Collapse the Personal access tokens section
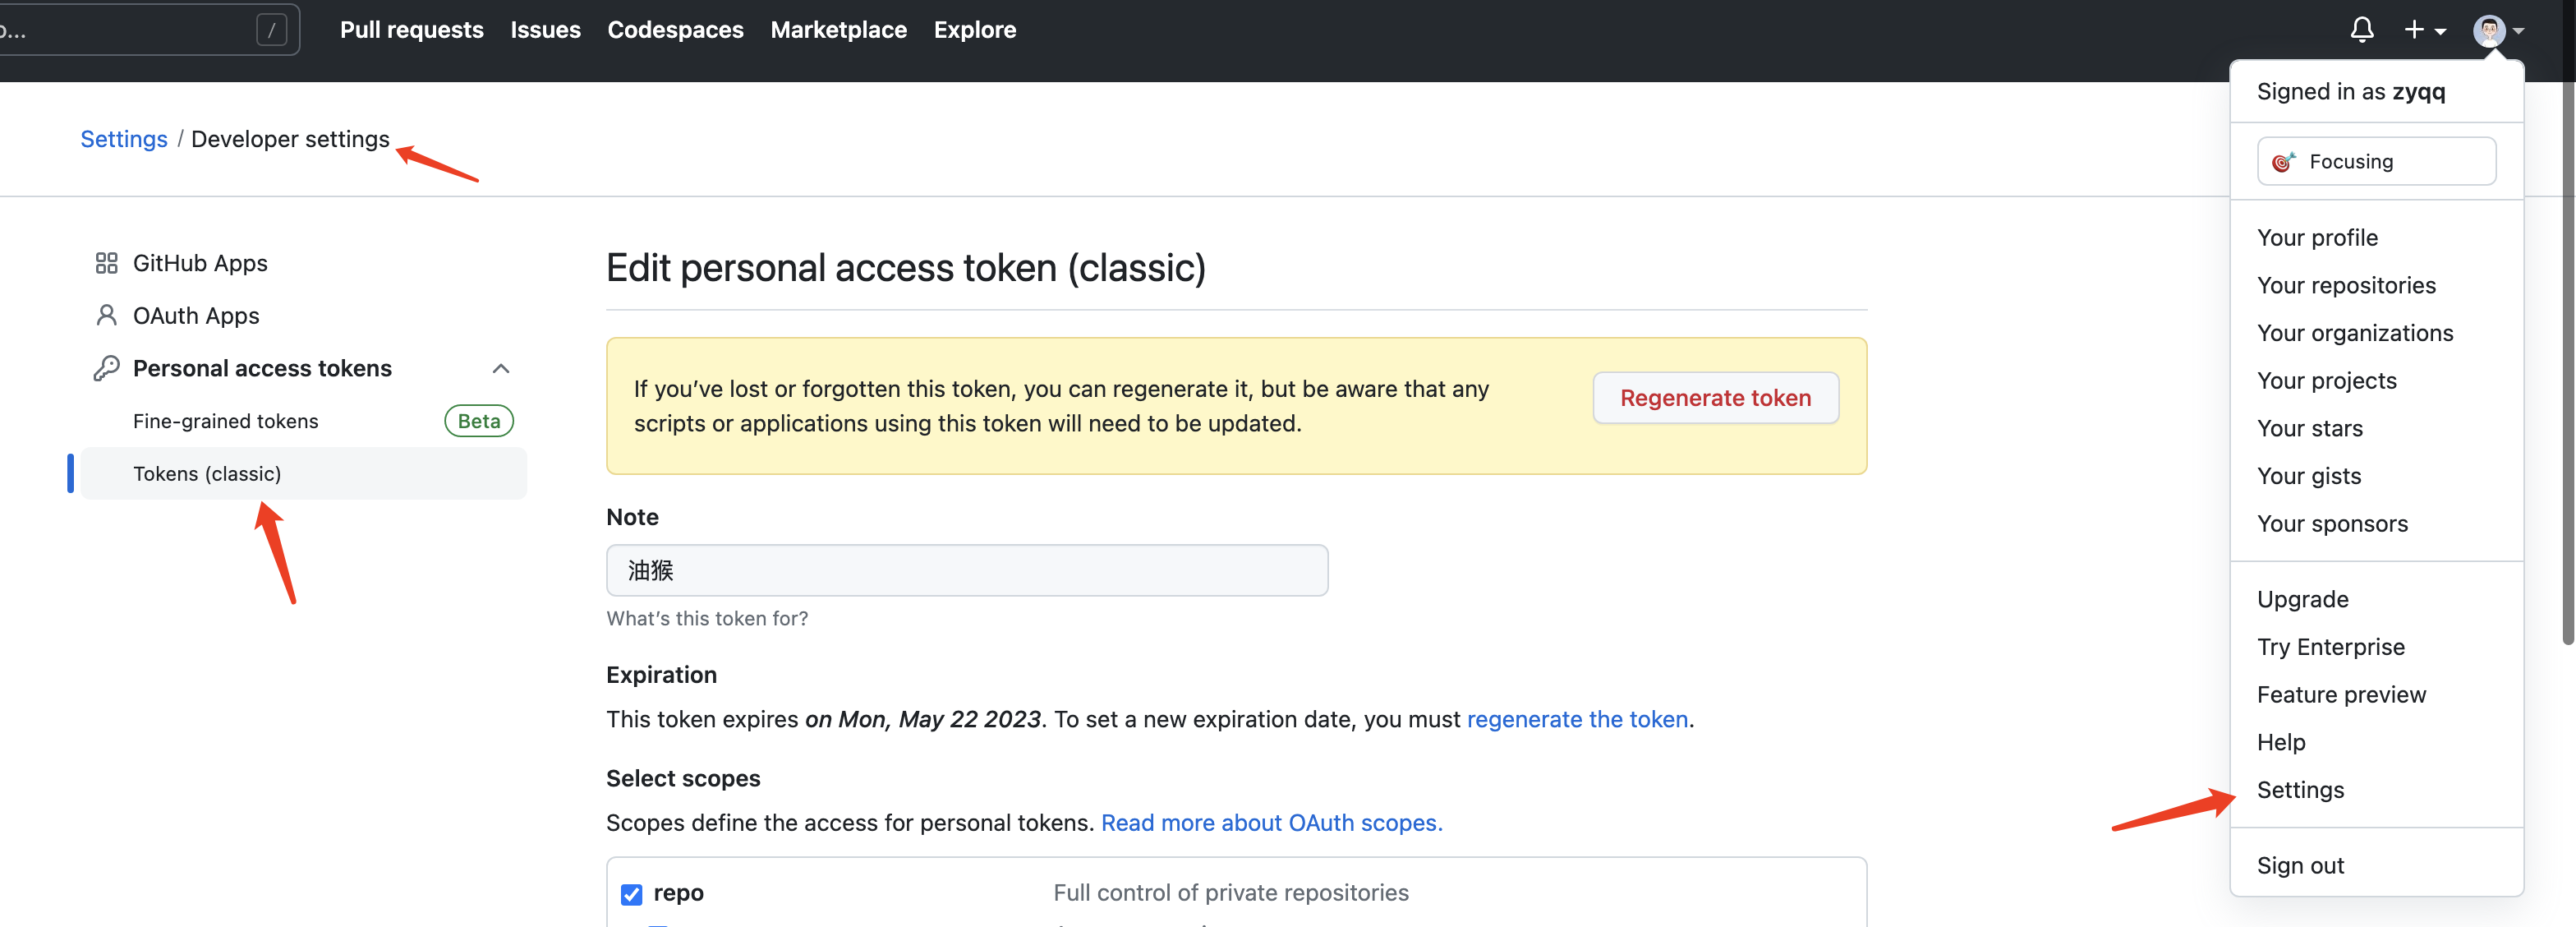This screenshot has height=927, width=2576. pos(501,369)
